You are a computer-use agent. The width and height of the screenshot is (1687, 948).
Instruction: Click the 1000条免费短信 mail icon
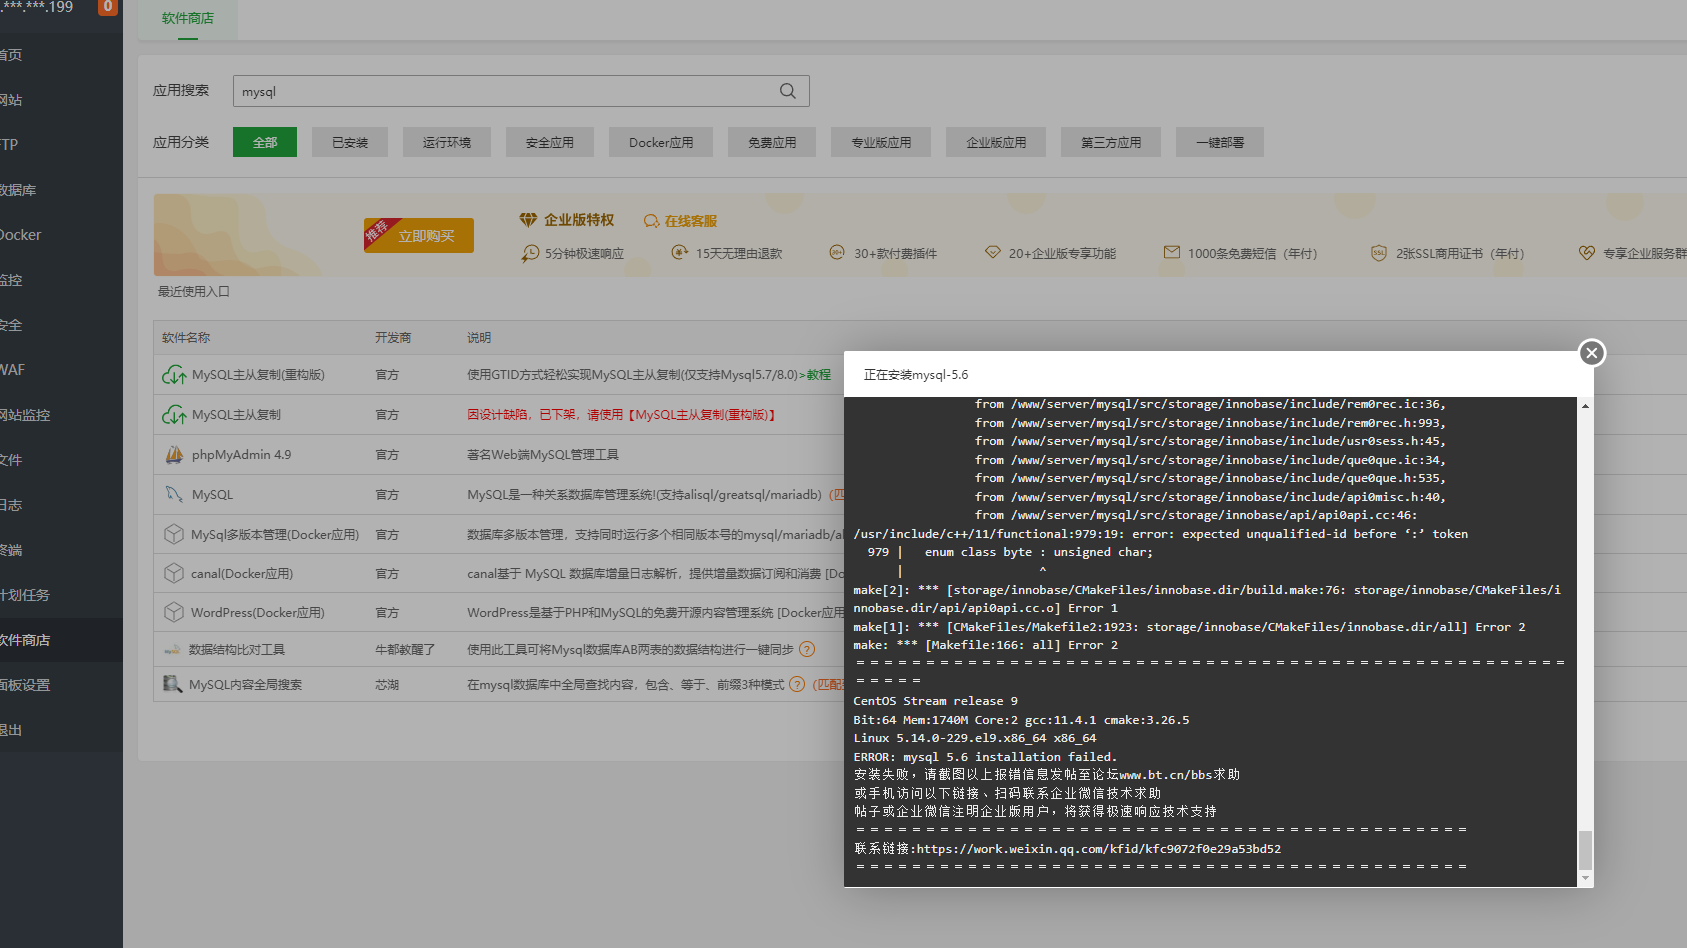pyautogui.click(x=1171, y=253)
